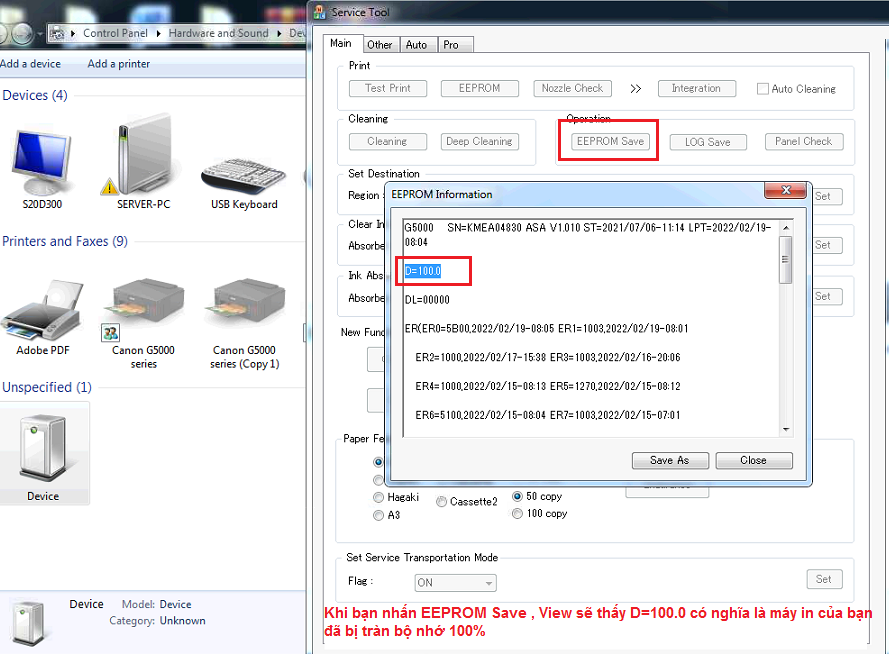Viewport: 889px width, 654px height.
Task: Enable the Auto Cleaning checkbox
Action: coord(763,89)
